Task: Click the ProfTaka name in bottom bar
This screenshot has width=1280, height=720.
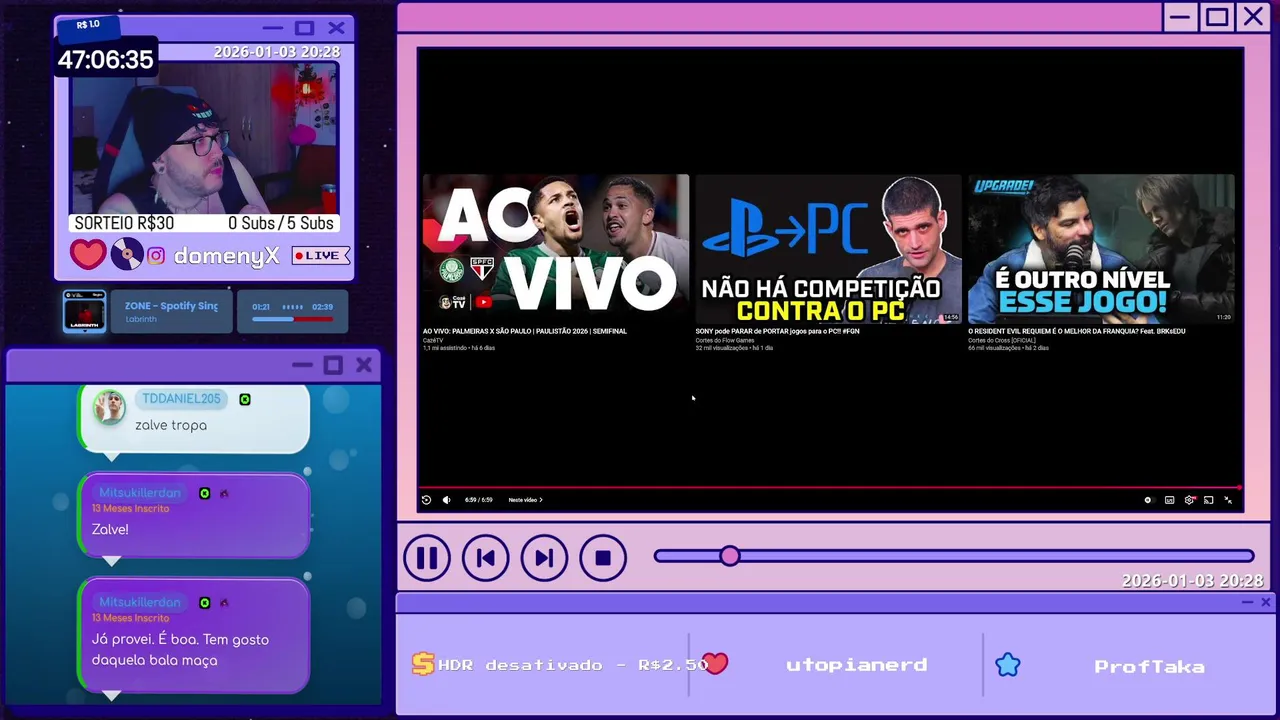Action: (1149, 667)
